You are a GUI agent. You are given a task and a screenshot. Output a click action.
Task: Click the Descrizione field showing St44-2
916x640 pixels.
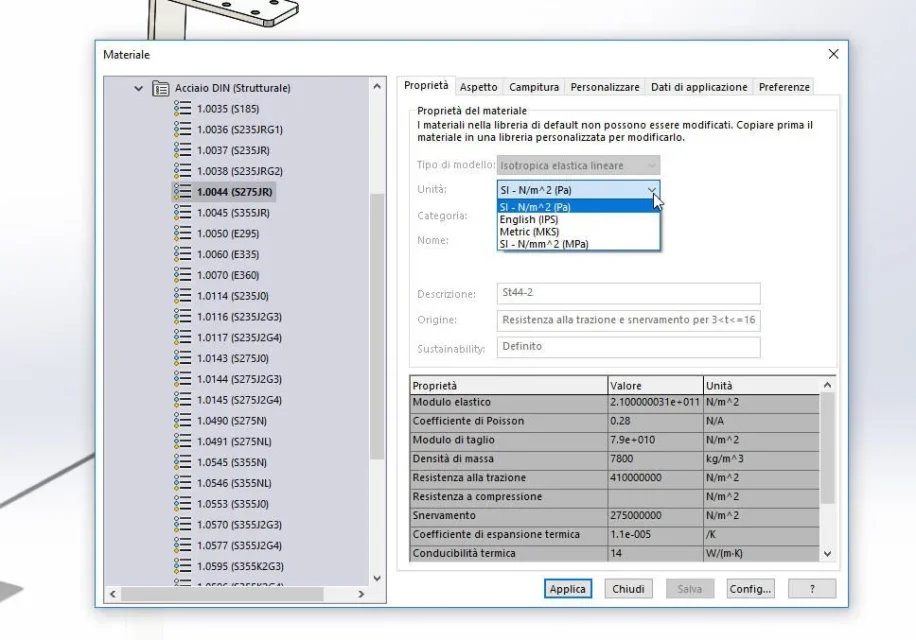[629, 293]
